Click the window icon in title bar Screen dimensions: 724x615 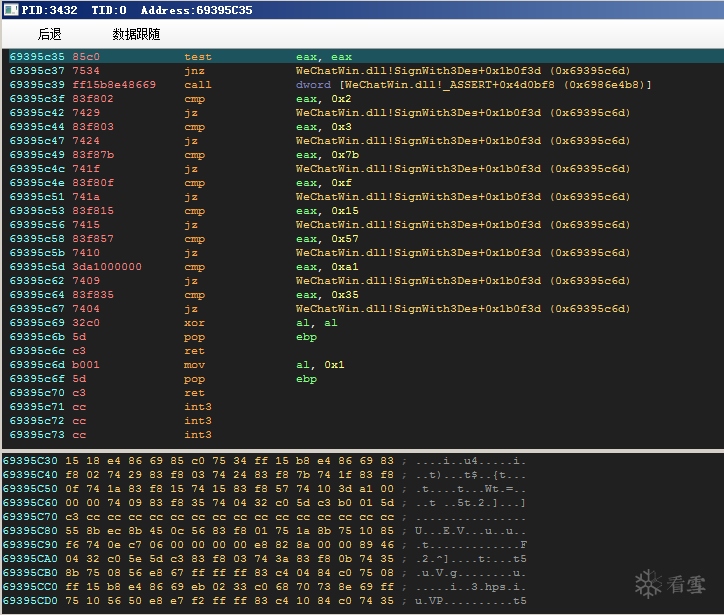point(11,10)
